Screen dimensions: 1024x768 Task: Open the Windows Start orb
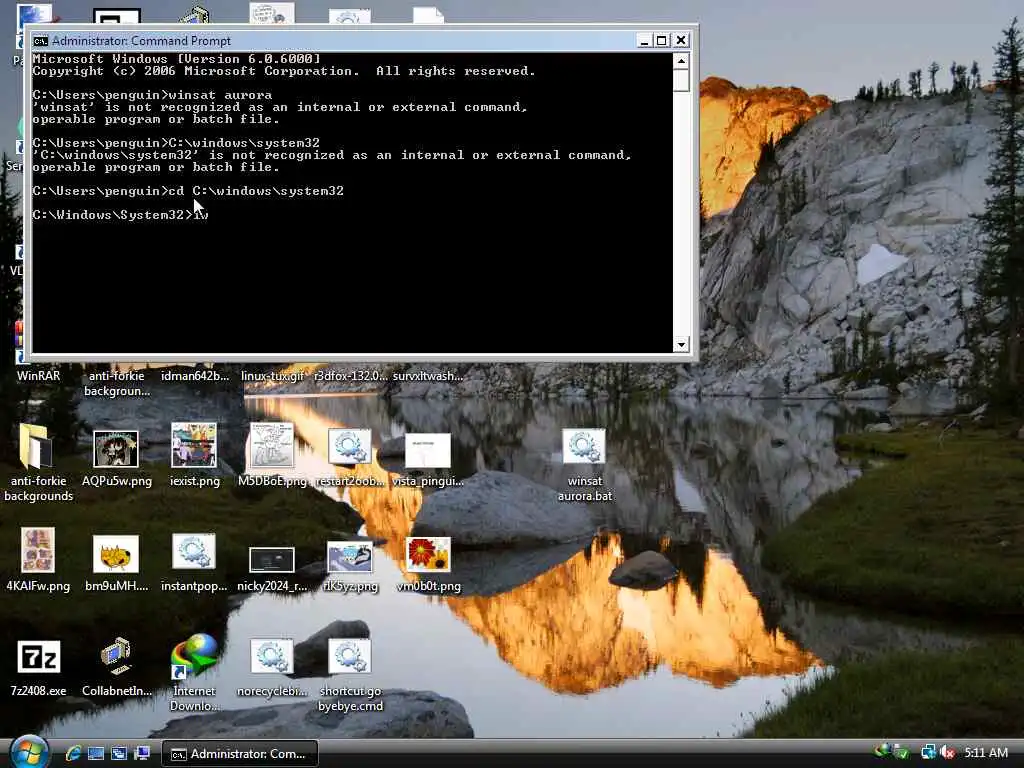click(x=29, y=752)
